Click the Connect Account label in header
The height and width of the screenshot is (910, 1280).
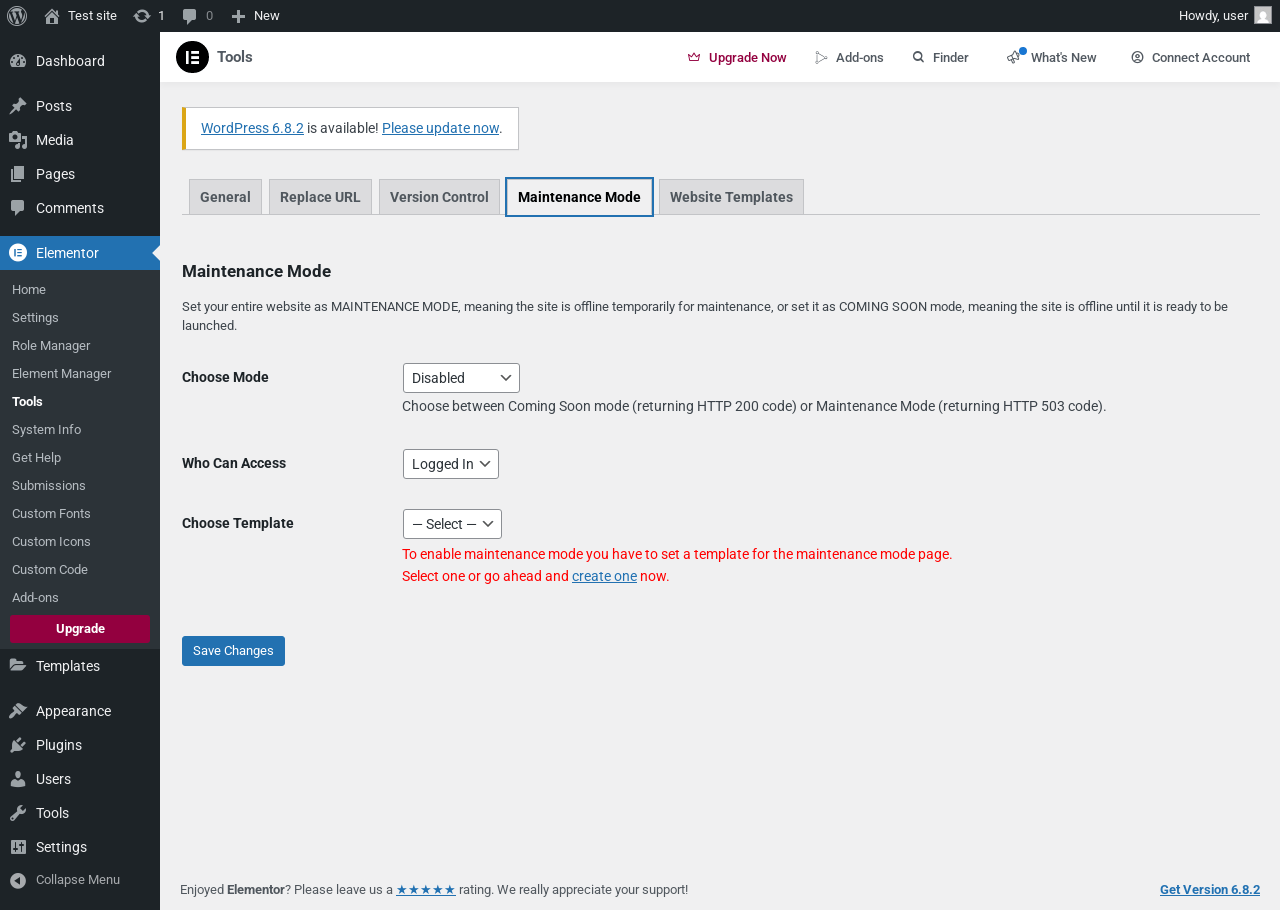click(1201, 58)
